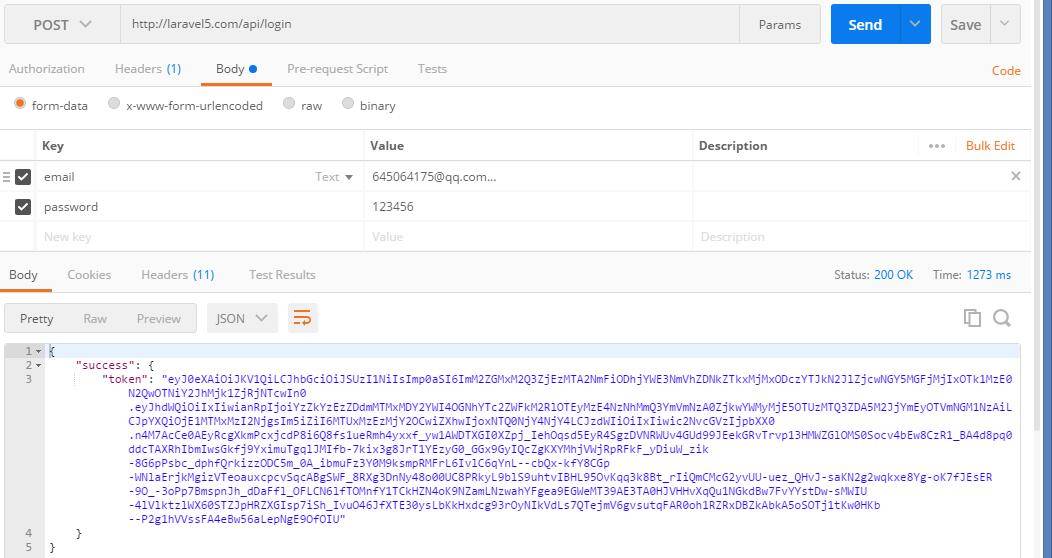The image size is (1052, 558).
Task: Open search in response body
Action: [x=1002, y=318]
